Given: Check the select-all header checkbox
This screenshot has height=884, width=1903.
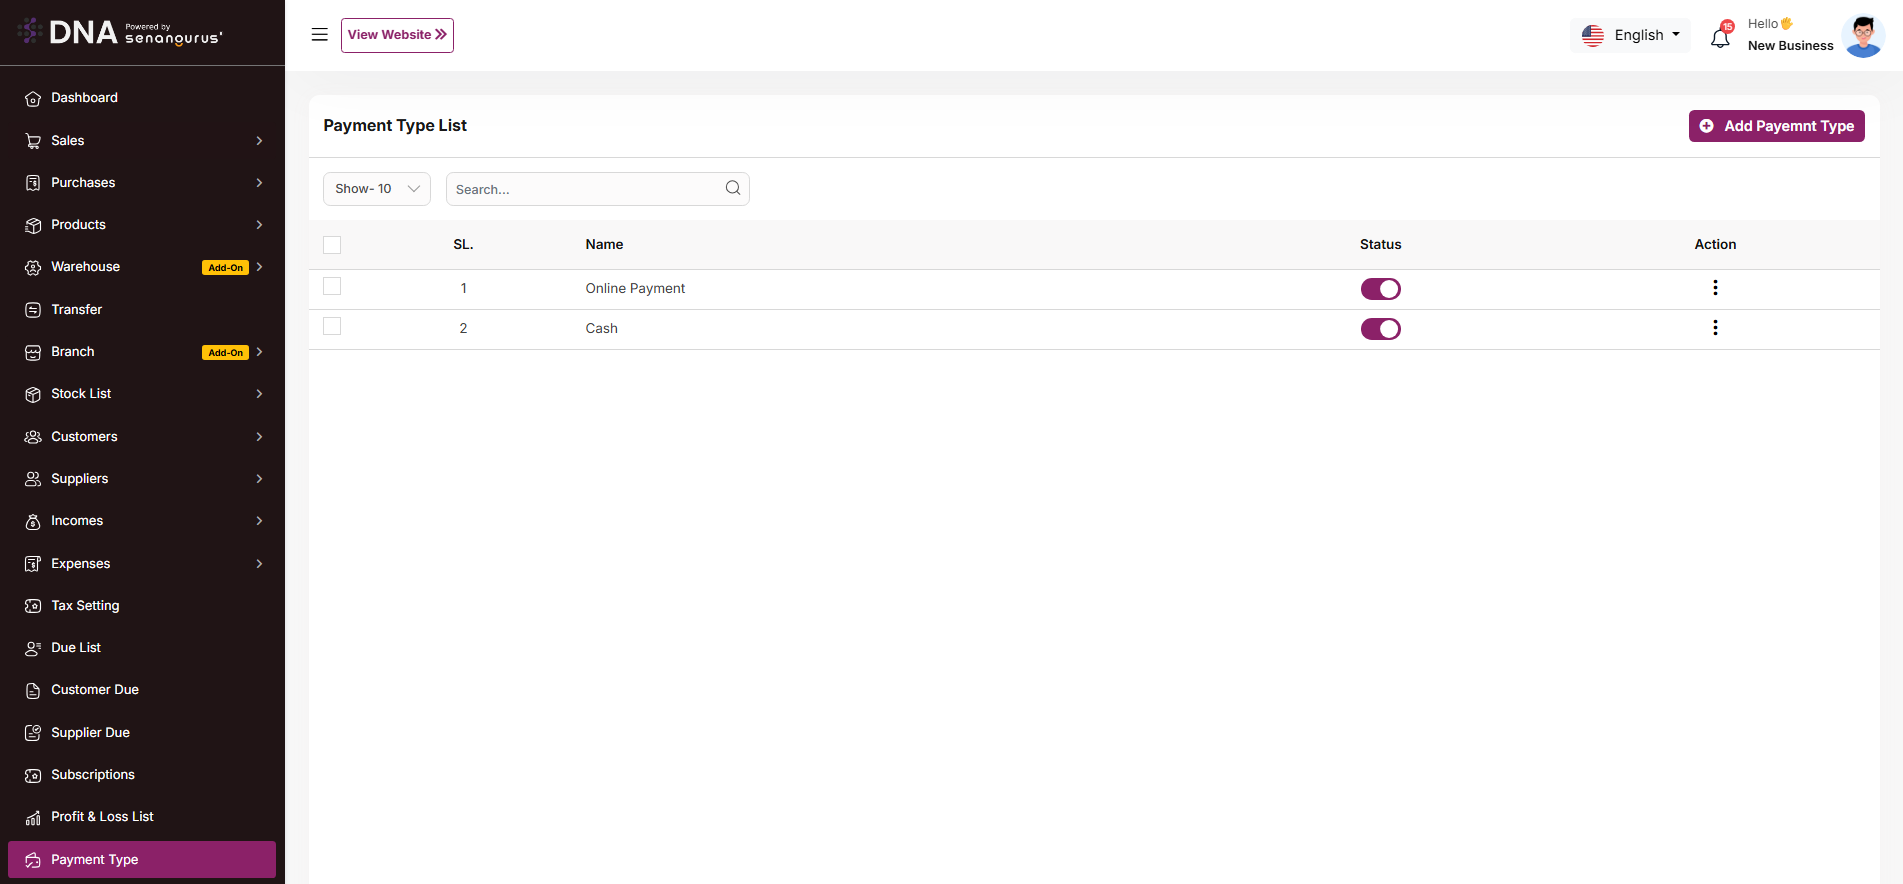Looking at the screenshot, I should click(x=332, y=245).
